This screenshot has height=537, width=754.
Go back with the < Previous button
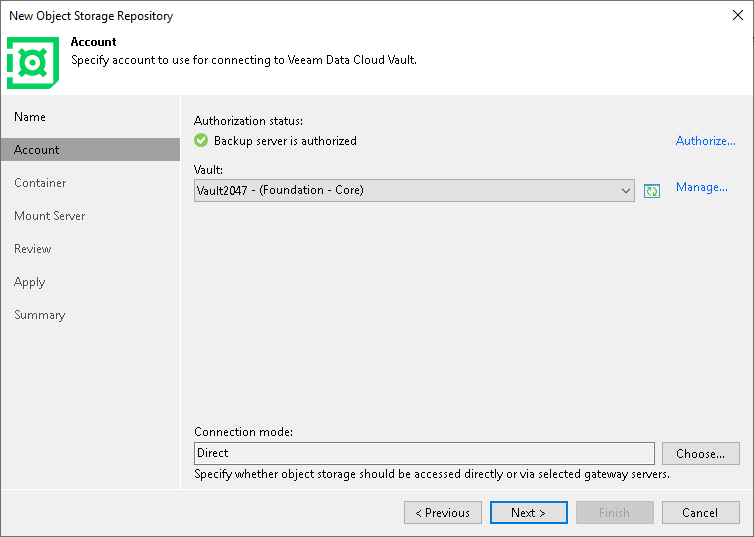(442, 512)
